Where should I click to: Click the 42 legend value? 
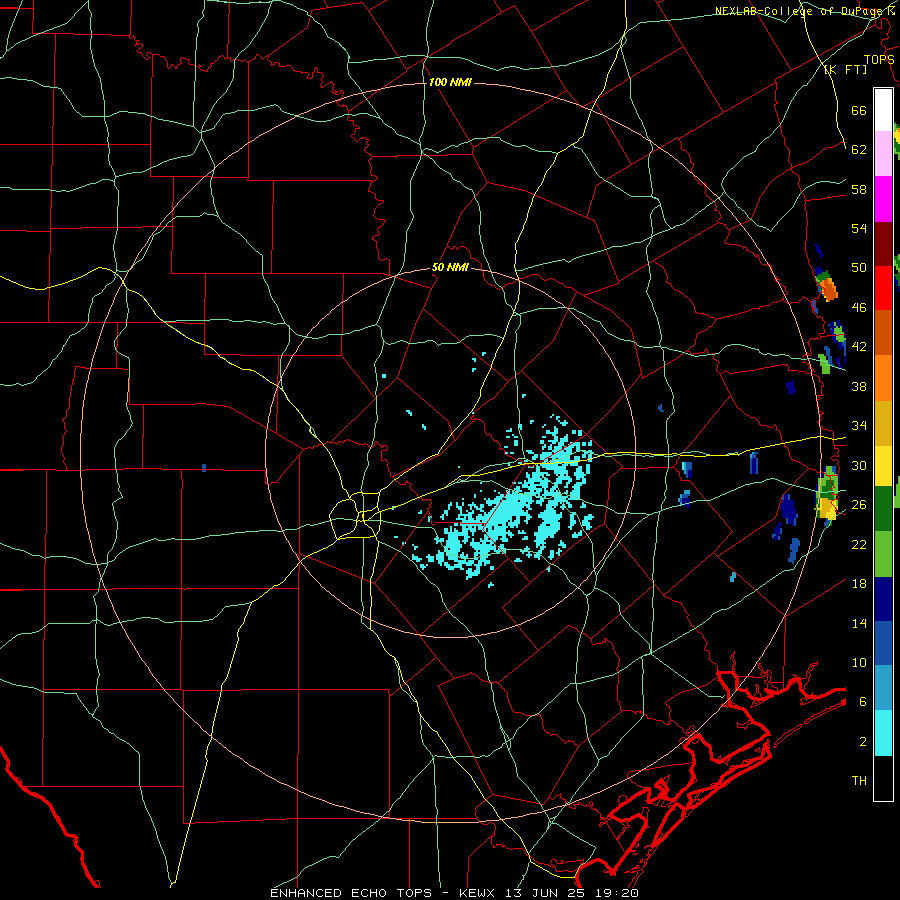point(859,346)
